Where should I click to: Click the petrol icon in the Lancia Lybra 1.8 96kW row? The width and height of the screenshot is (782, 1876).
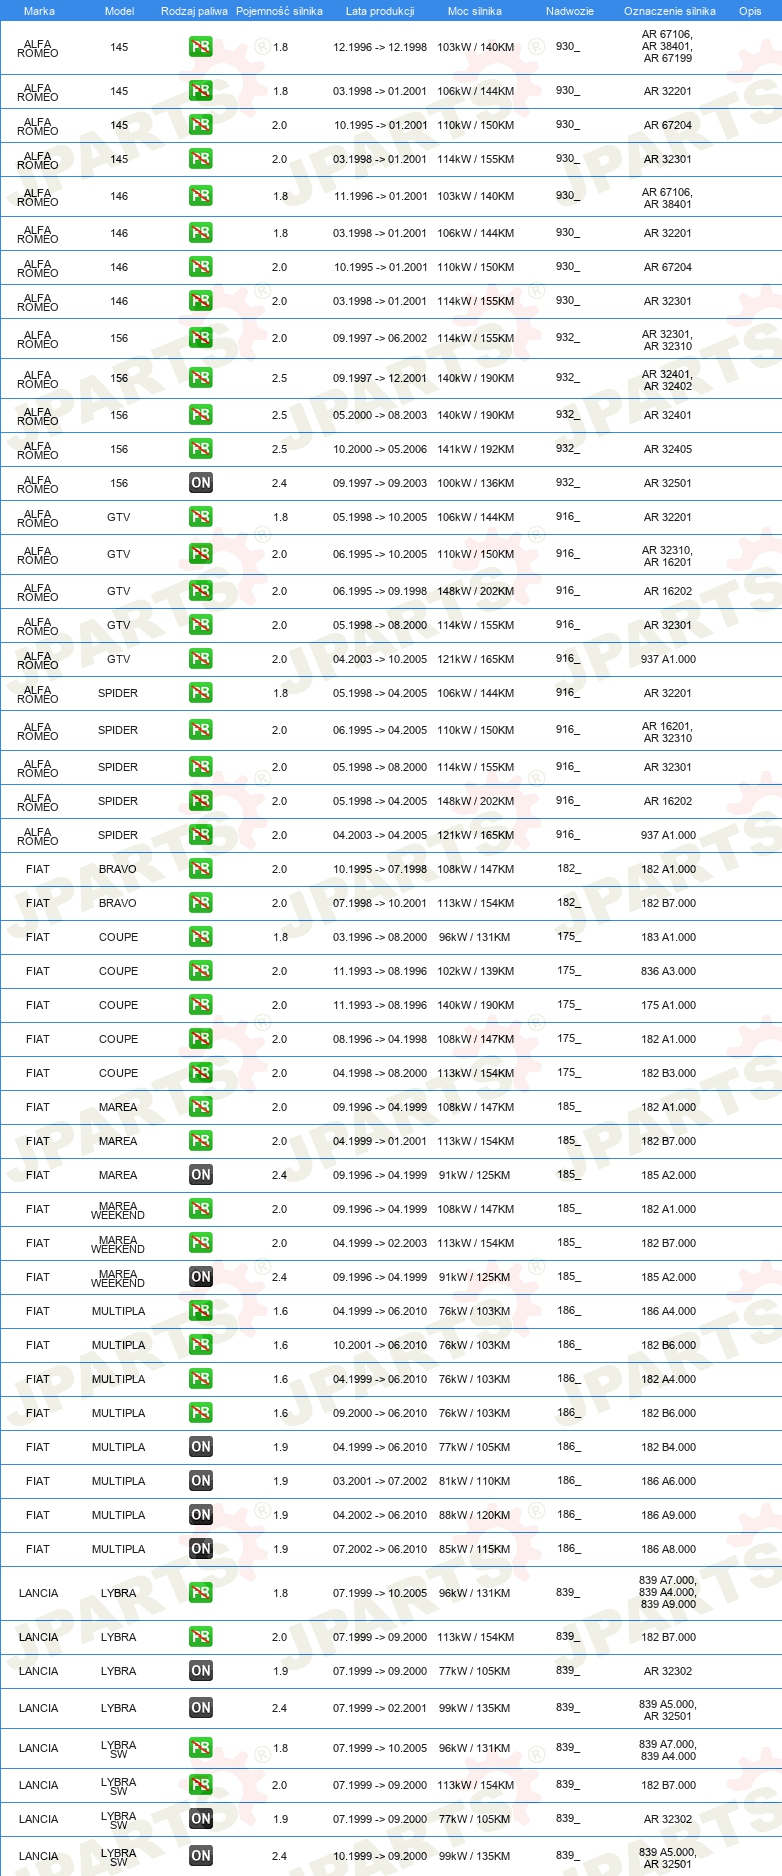pos(201,1593)
